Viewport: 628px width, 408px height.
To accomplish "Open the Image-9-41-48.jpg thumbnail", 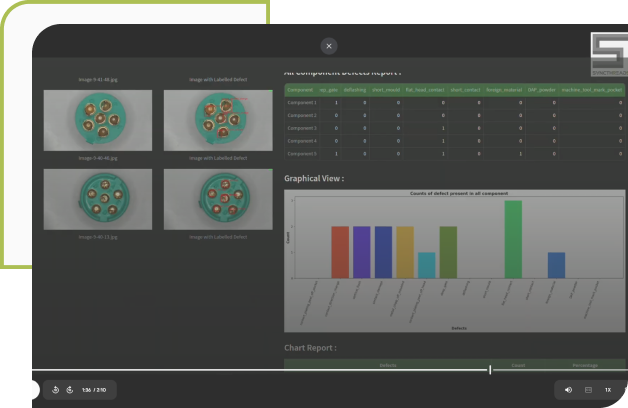I will click(x=98, y=120).
